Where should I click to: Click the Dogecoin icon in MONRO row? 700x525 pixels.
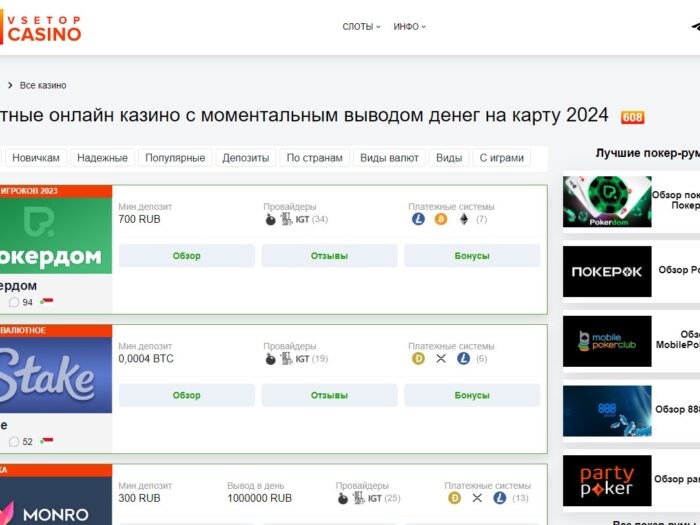(454, 498)
